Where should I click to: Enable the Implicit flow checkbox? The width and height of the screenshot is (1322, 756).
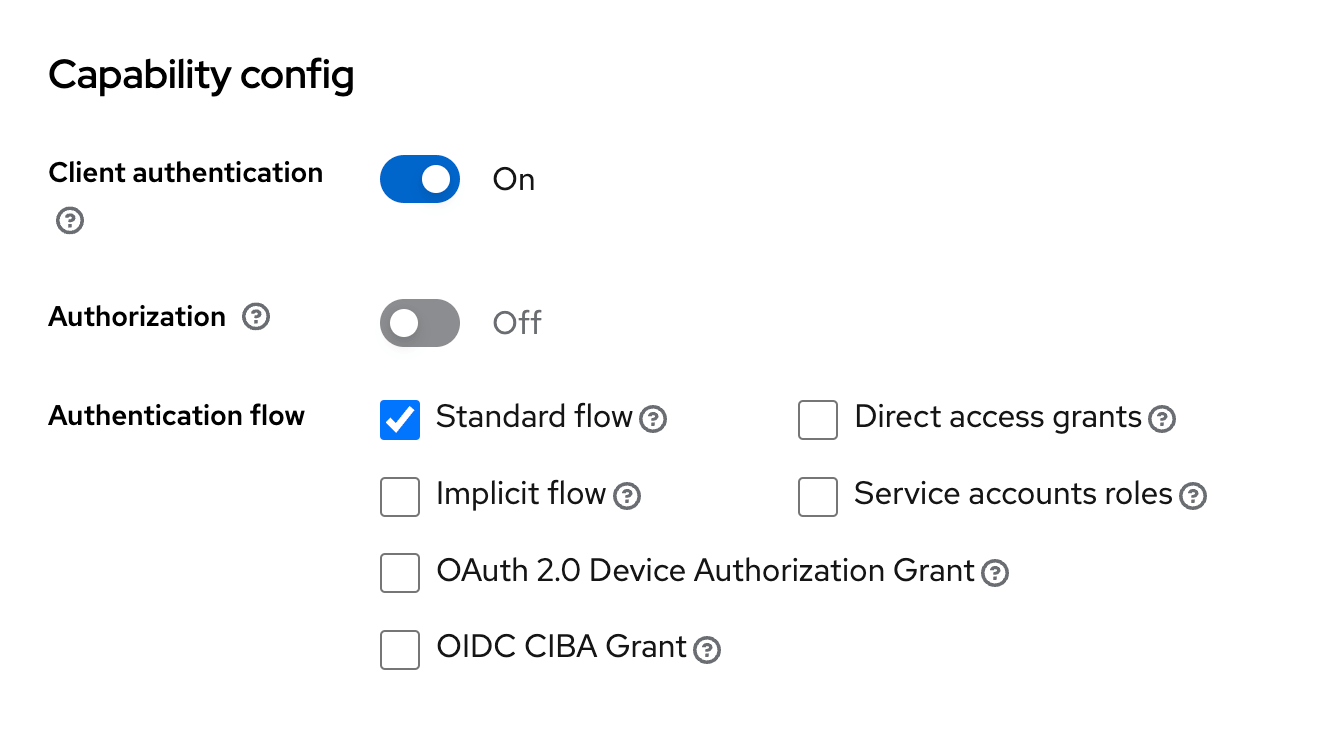pos(400,497)
